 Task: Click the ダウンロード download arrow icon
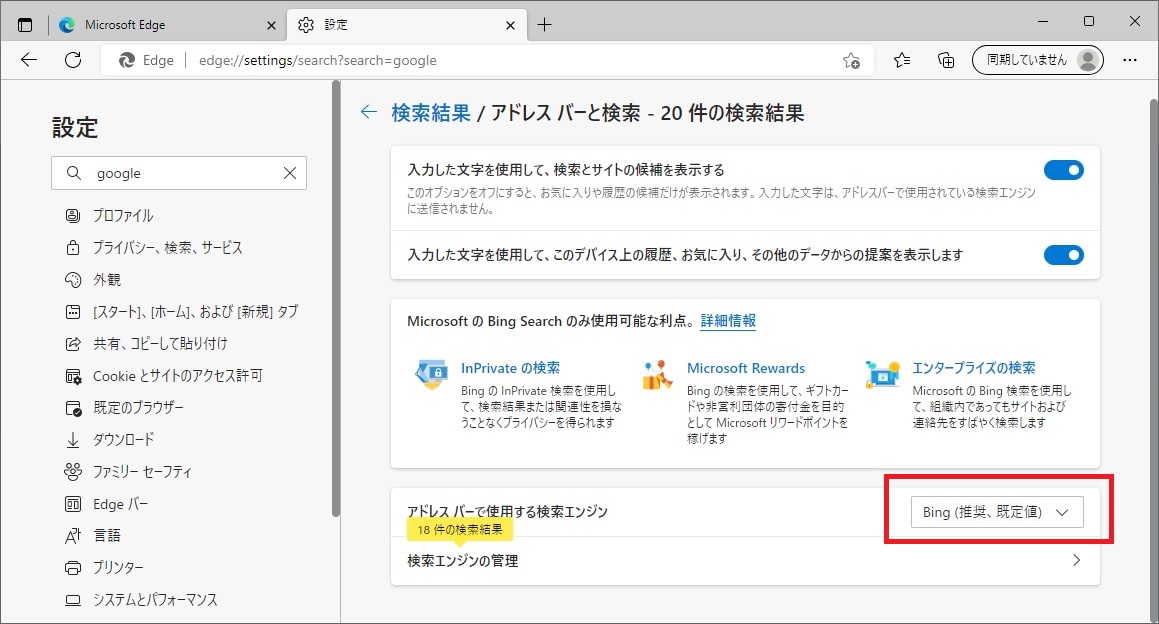[x=72, y=440]
